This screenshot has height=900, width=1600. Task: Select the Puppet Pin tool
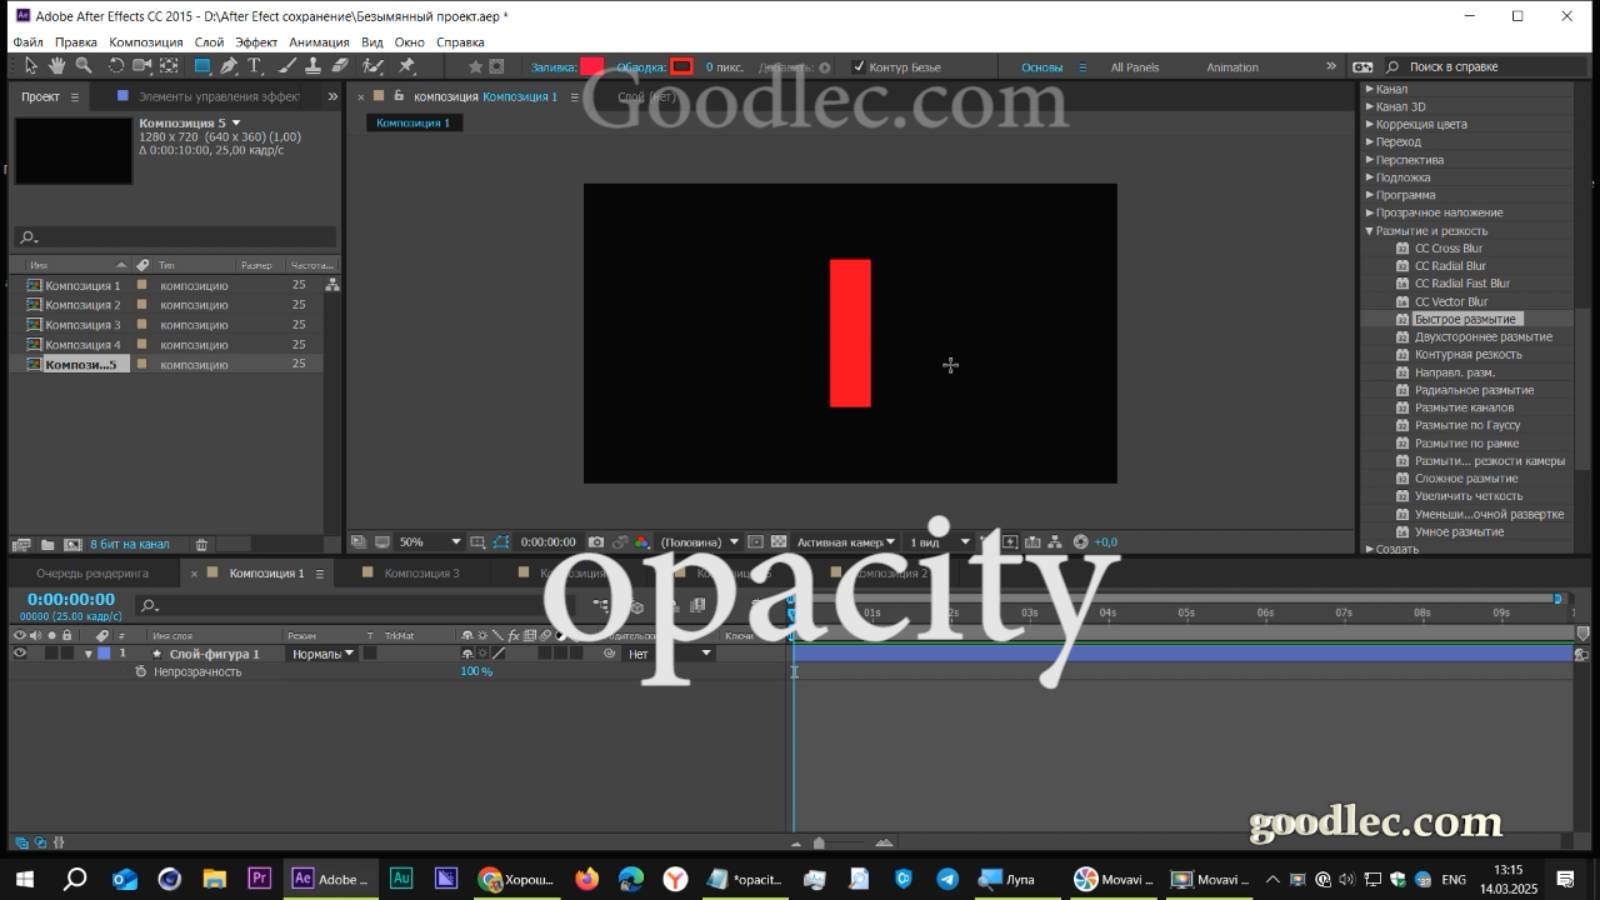coord(407,66)
